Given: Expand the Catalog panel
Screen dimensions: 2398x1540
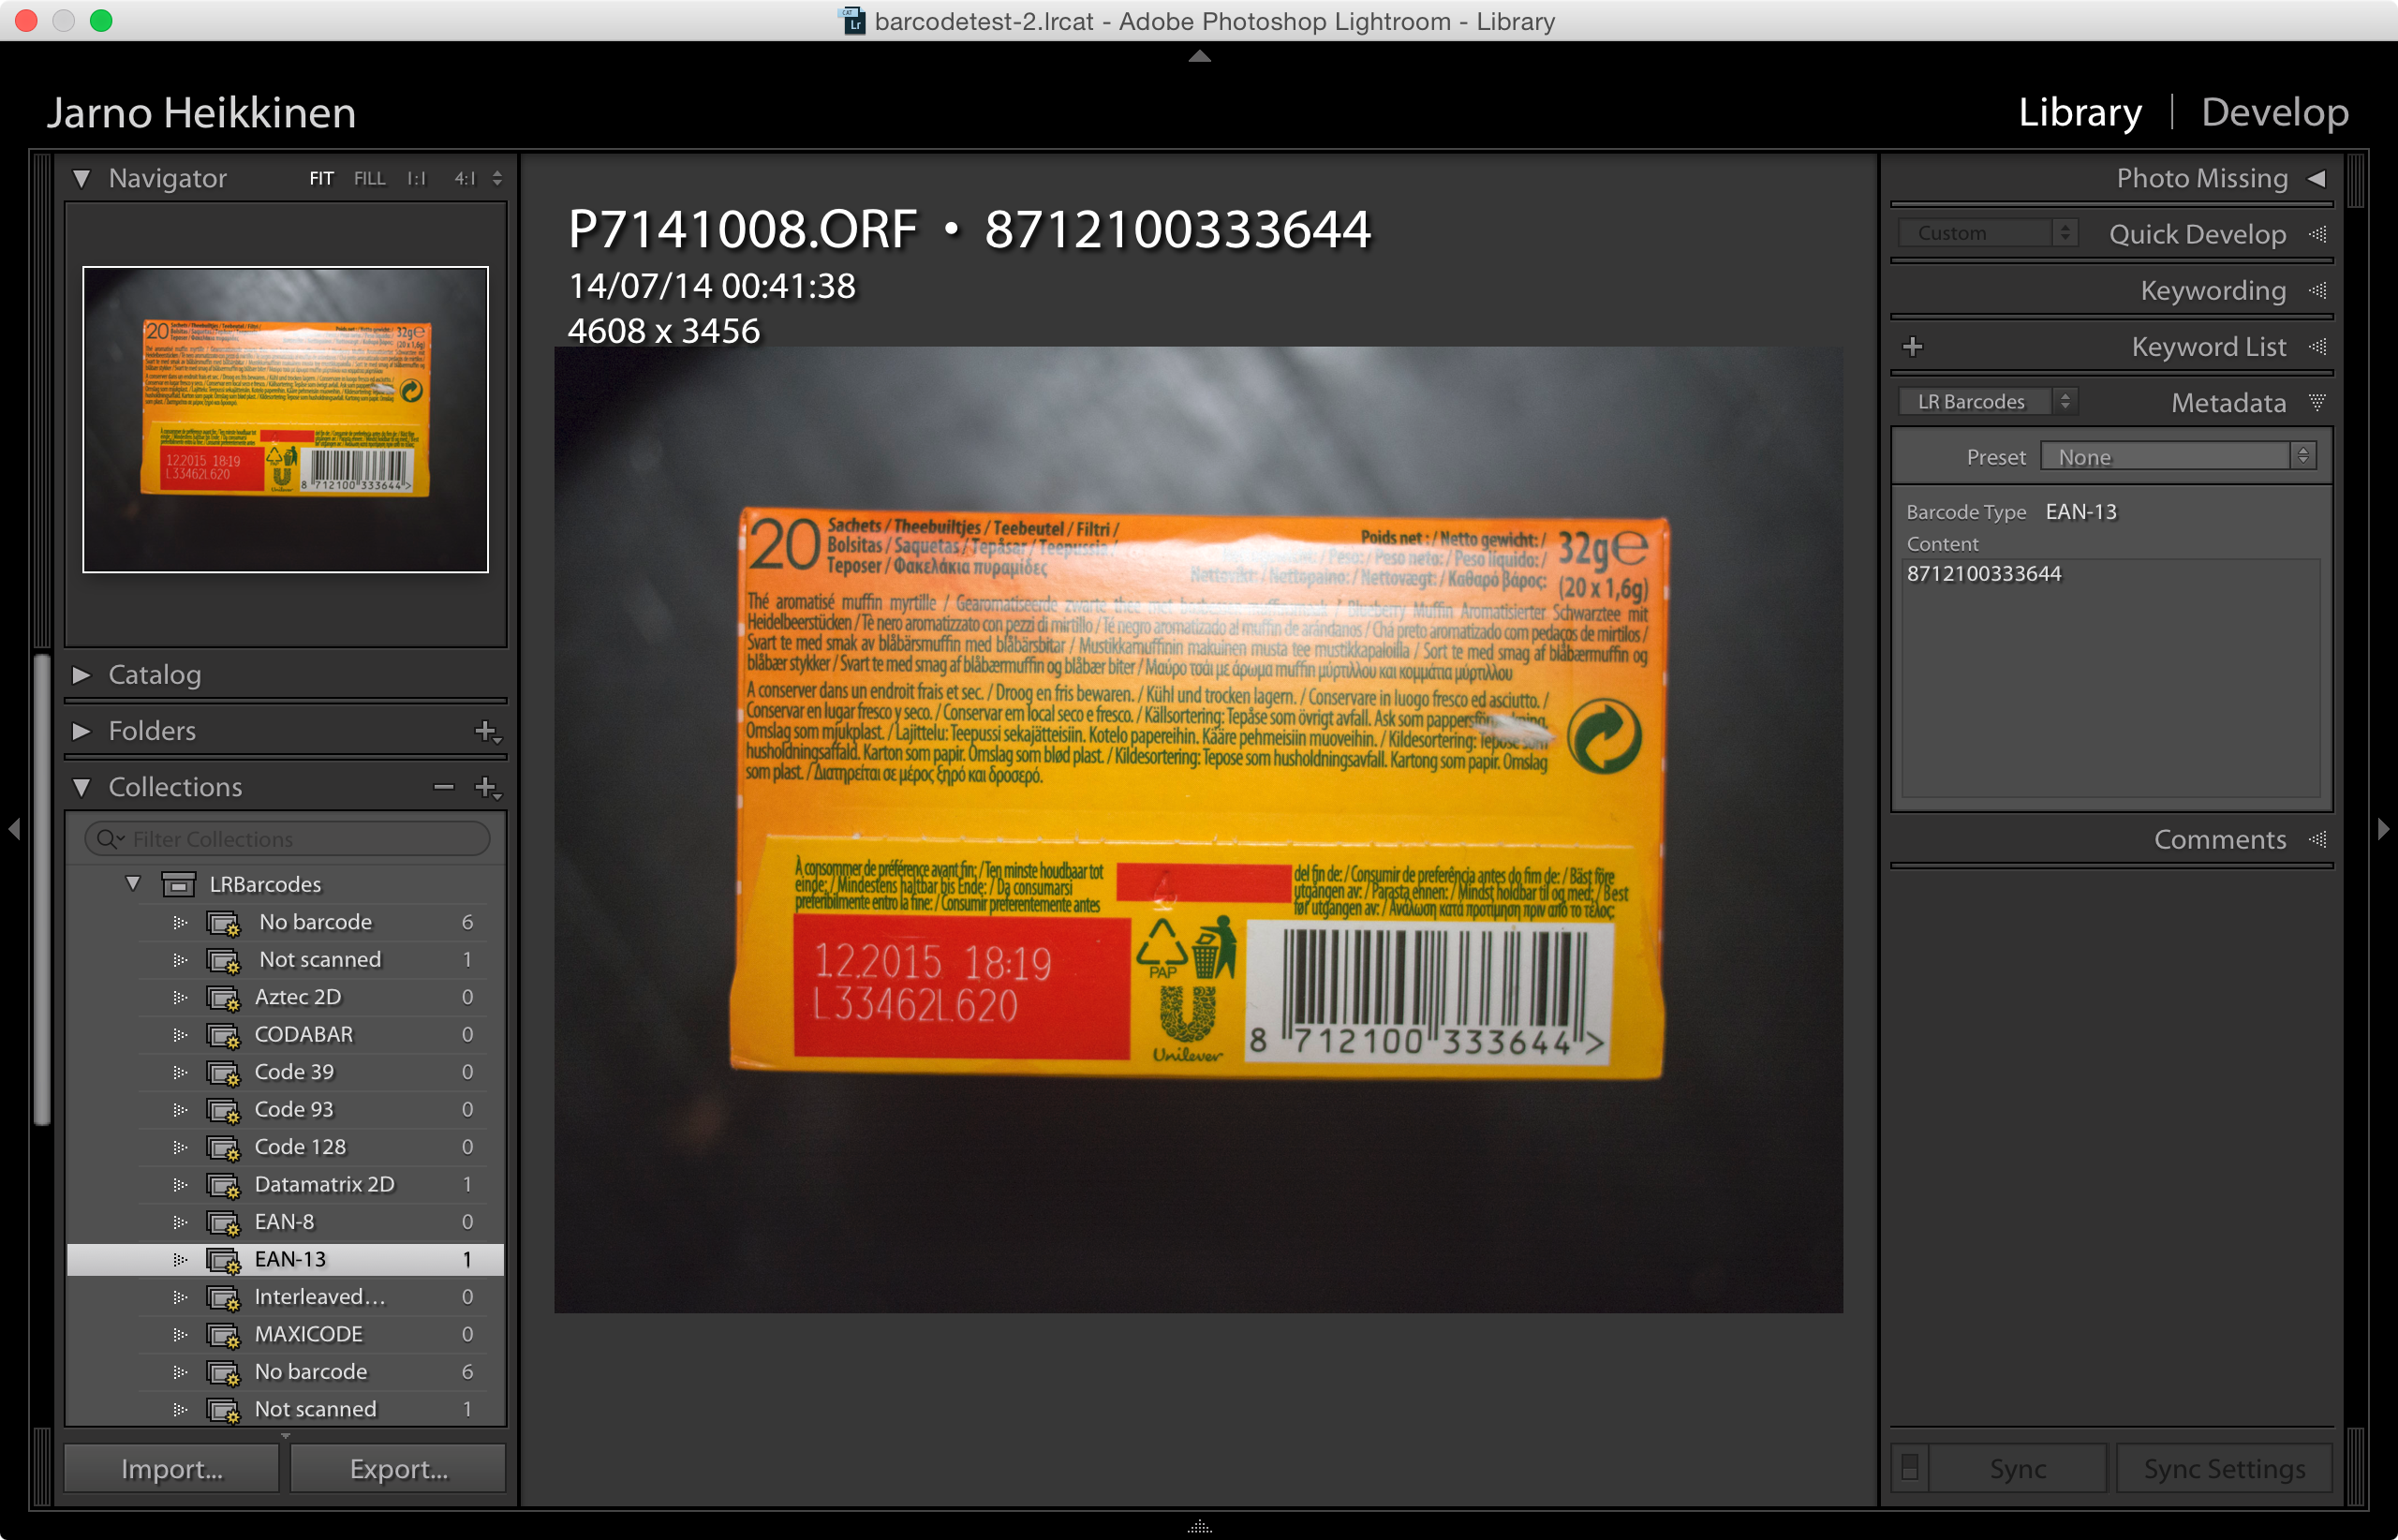Looking at the screenshot, I should [x=82, y=675].
